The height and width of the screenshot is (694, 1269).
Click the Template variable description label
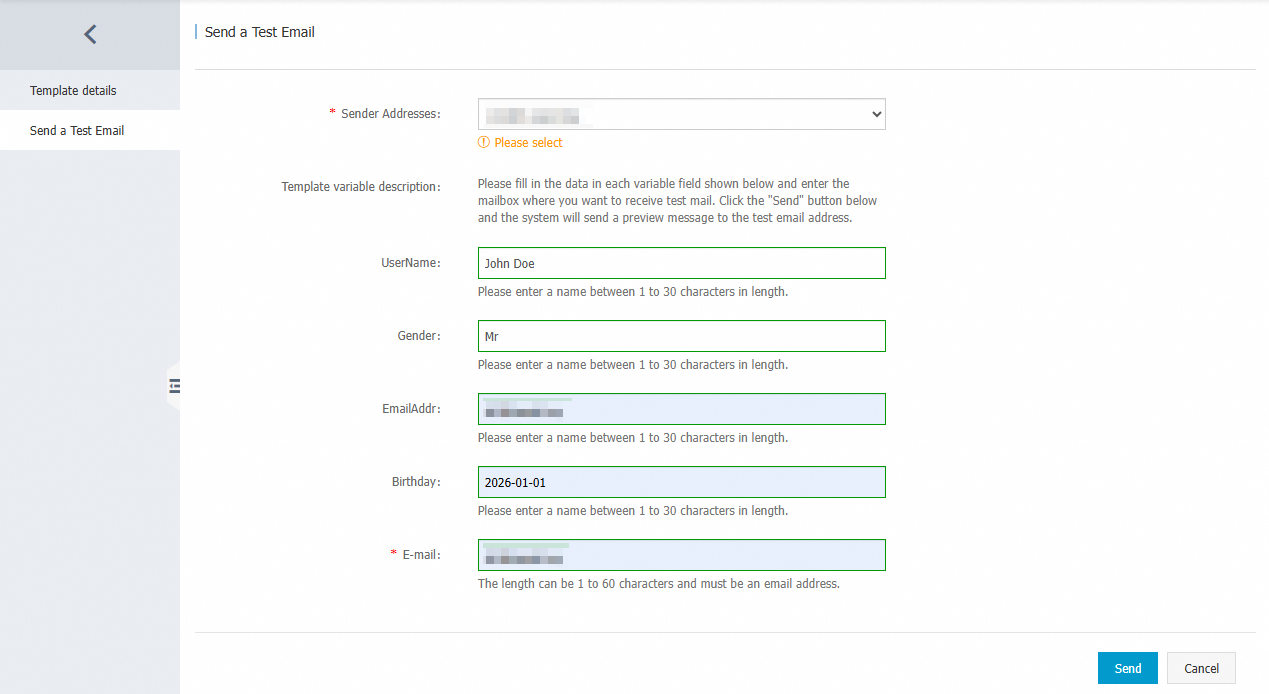pos(361,187)
